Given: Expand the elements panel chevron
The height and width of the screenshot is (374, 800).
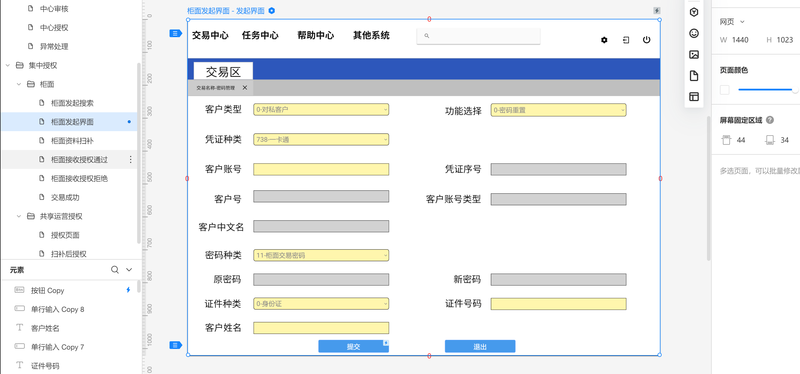Looking at the screenshot, I should tap(129, 270).
